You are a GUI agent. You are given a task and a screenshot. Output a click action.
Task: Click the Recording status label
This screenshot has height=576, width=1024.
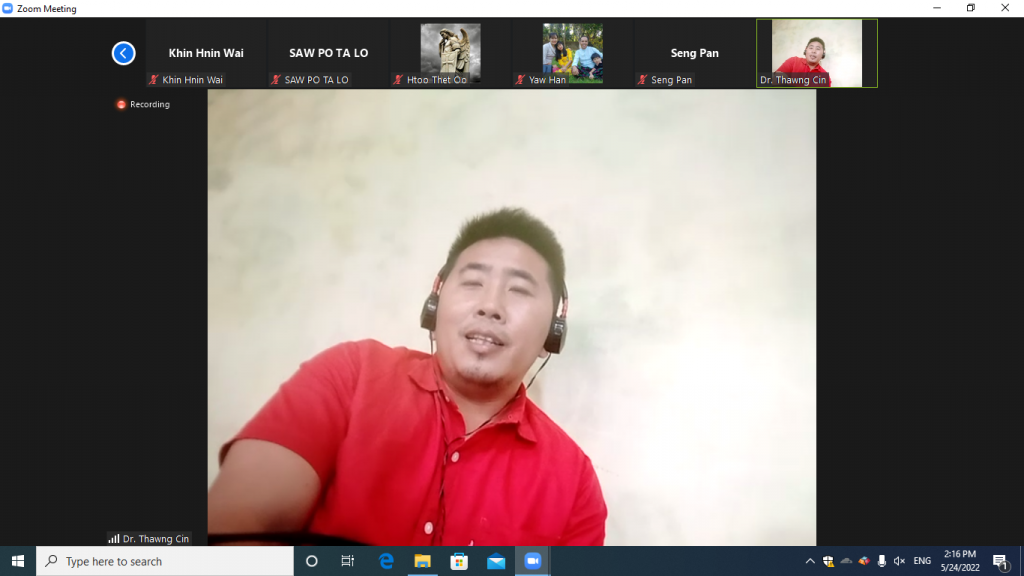pyautogui.click(x=150, y=104)
